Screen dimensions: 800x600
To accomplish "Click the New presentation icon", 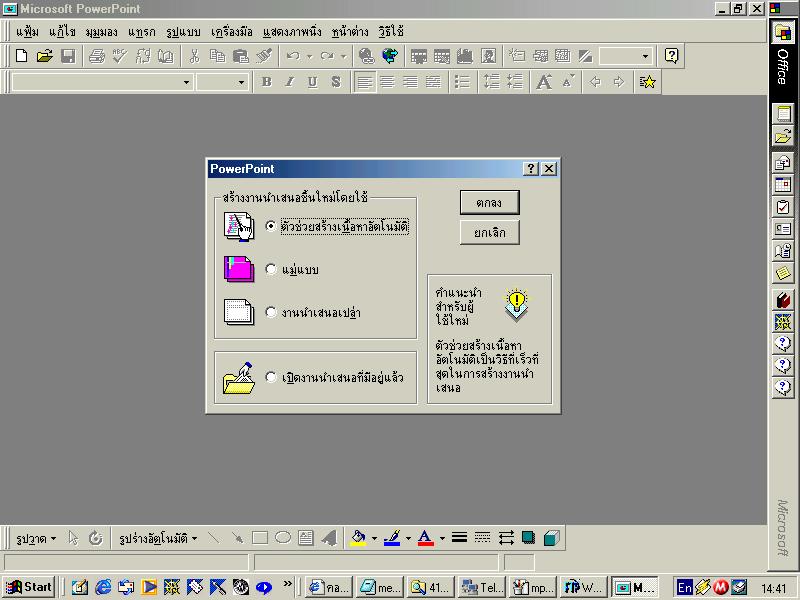I will [21, 56].
